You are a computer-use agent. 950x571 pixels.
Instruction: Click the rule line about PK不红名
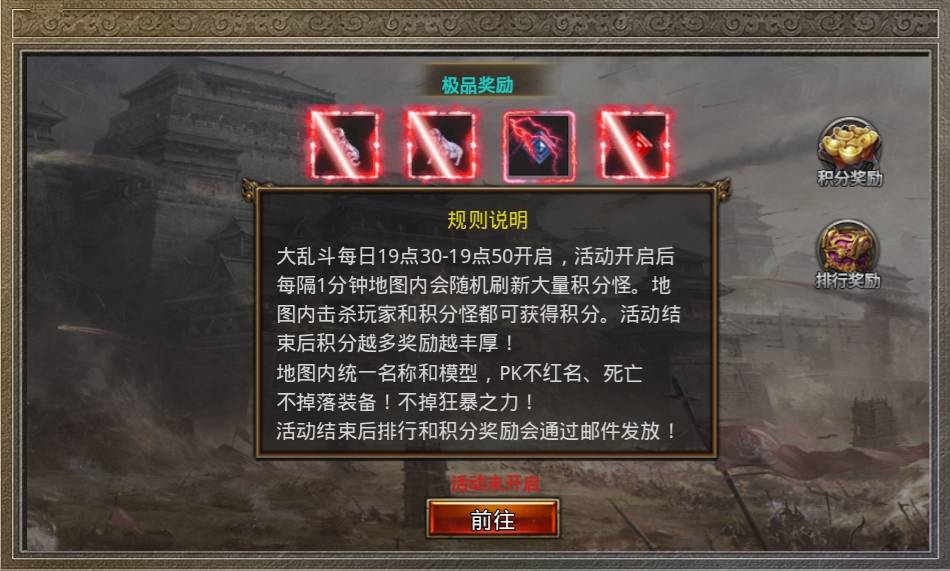pos(459,373)
